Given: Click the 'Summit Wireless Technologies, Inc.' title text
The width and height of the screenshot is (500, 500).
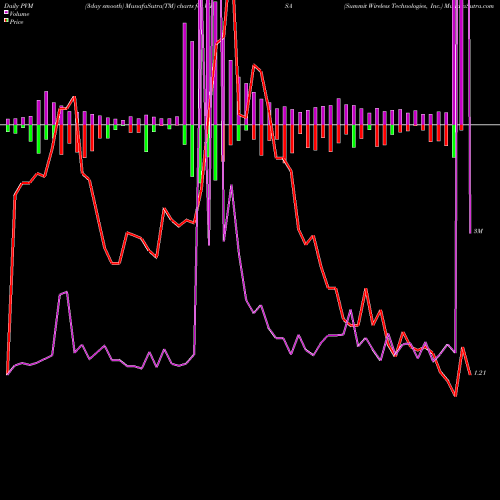Looking at the screenshot, I should click(392, 6).
